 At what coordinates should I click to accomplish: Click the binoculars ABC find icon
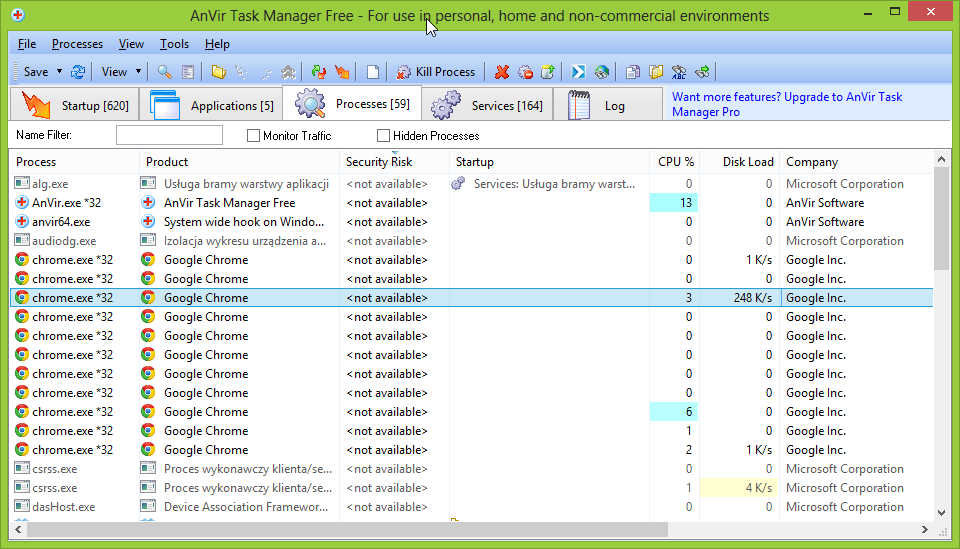click(679, 72)
